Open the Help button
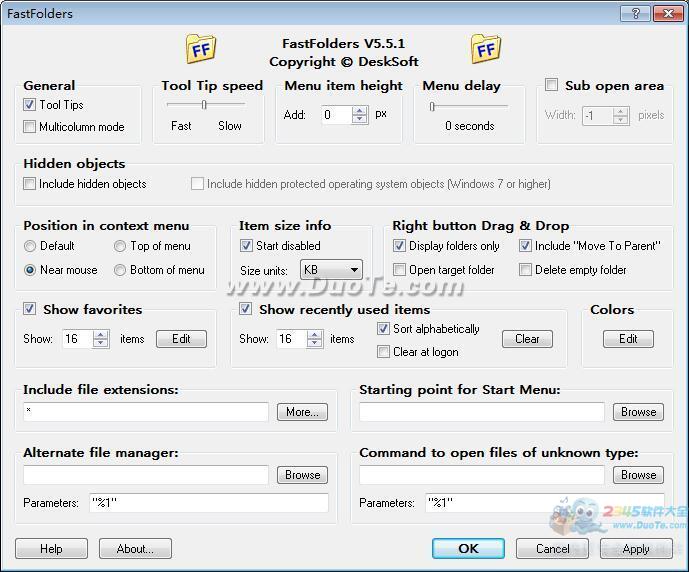Screen dimensions: 689x572 tap(51, 549)
